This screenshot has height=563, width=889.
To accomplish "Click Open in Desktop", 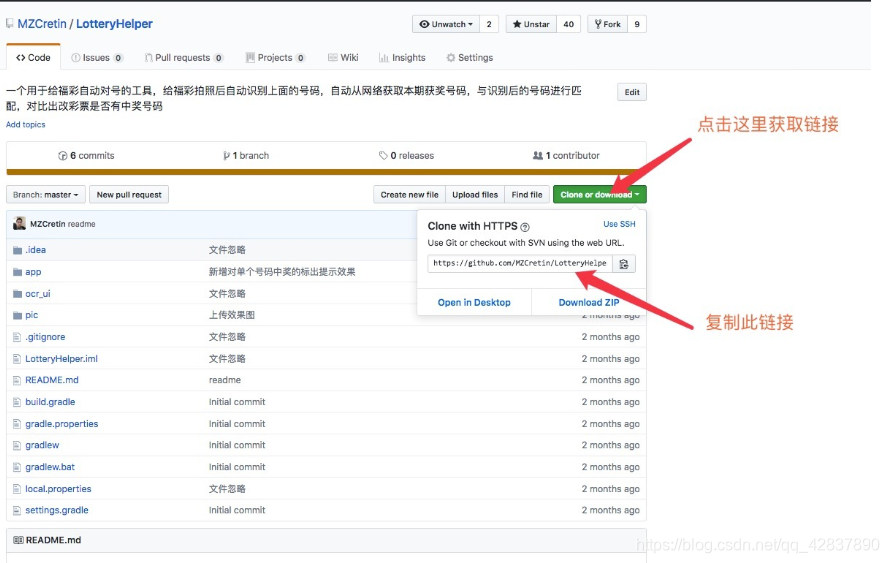I will (474, 303).
